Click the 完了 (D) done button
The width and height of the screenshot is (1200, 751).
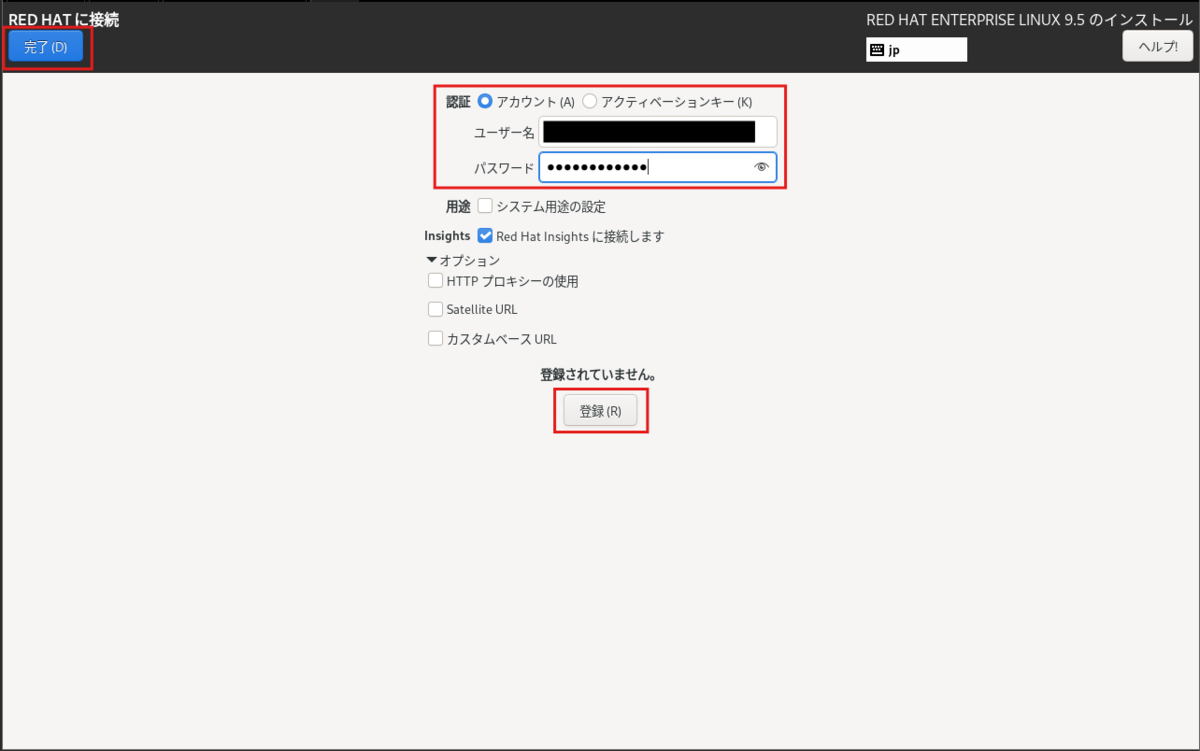[46, 47]
